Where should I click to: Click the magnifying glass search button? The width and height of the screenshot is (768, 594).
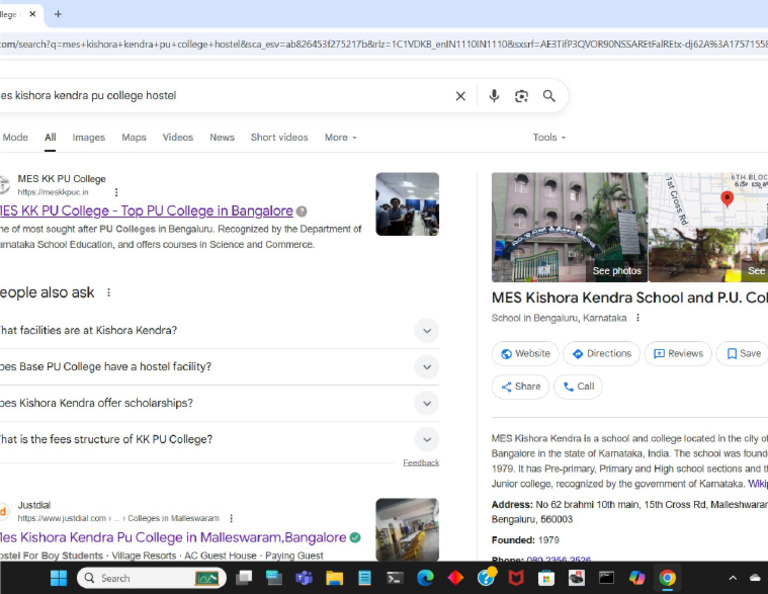pos(549,96)
